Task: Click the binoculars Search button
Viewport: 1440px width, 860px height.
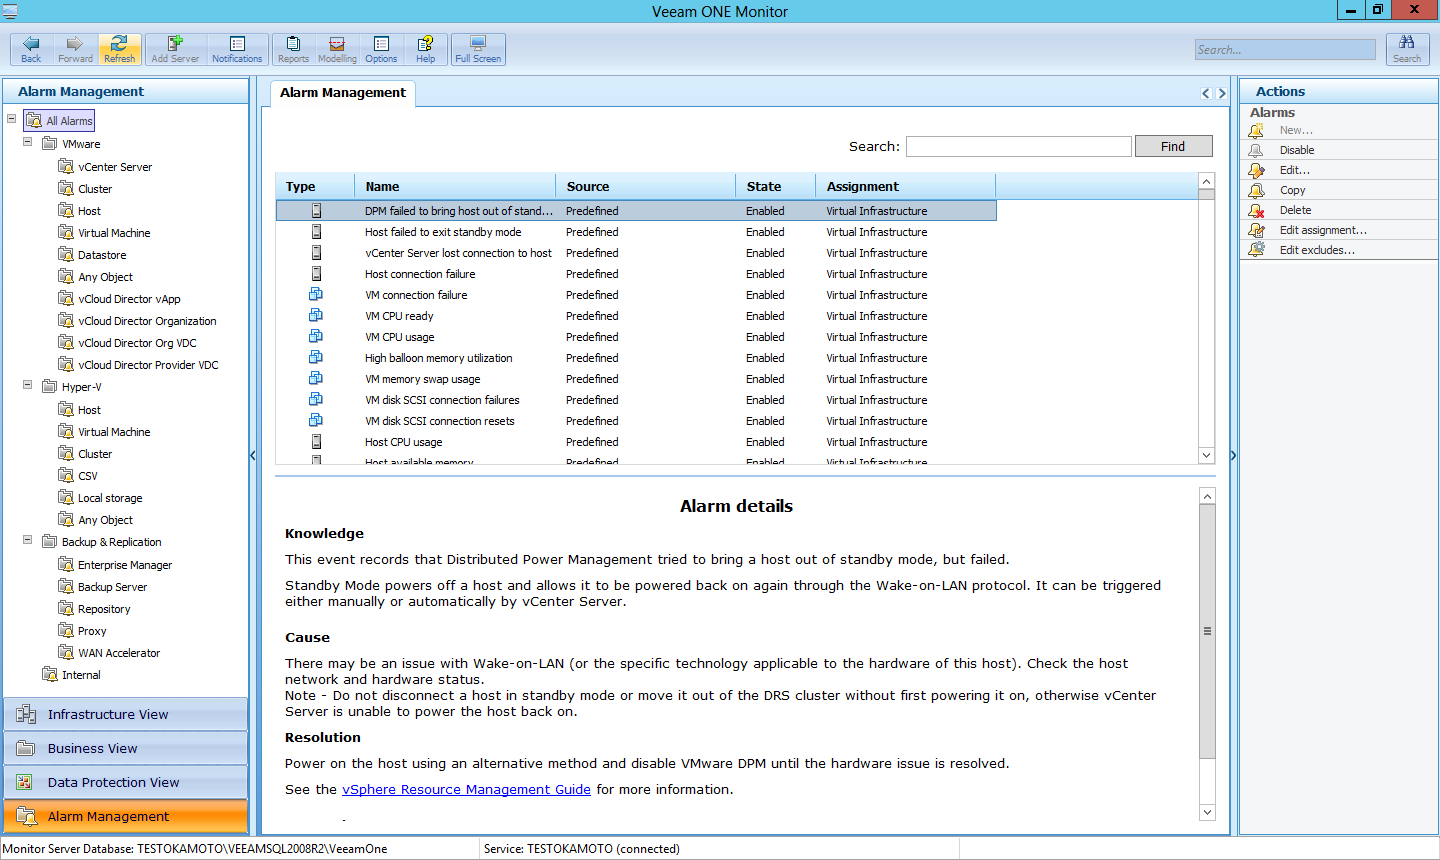Action: coord(1407,49)
